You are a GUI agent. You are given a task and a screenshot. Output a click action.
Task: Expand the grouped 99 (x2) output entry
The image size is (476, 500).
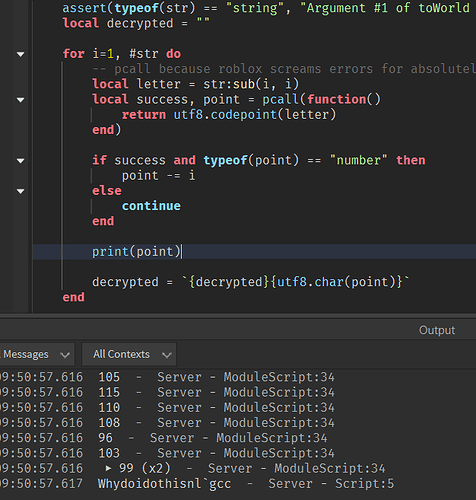[x=108, y=468]
